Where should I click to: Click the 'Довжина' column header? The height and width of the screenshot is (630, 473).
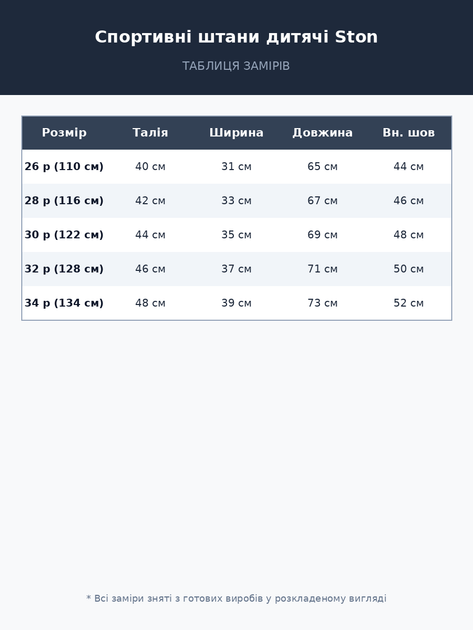[322, 133]
